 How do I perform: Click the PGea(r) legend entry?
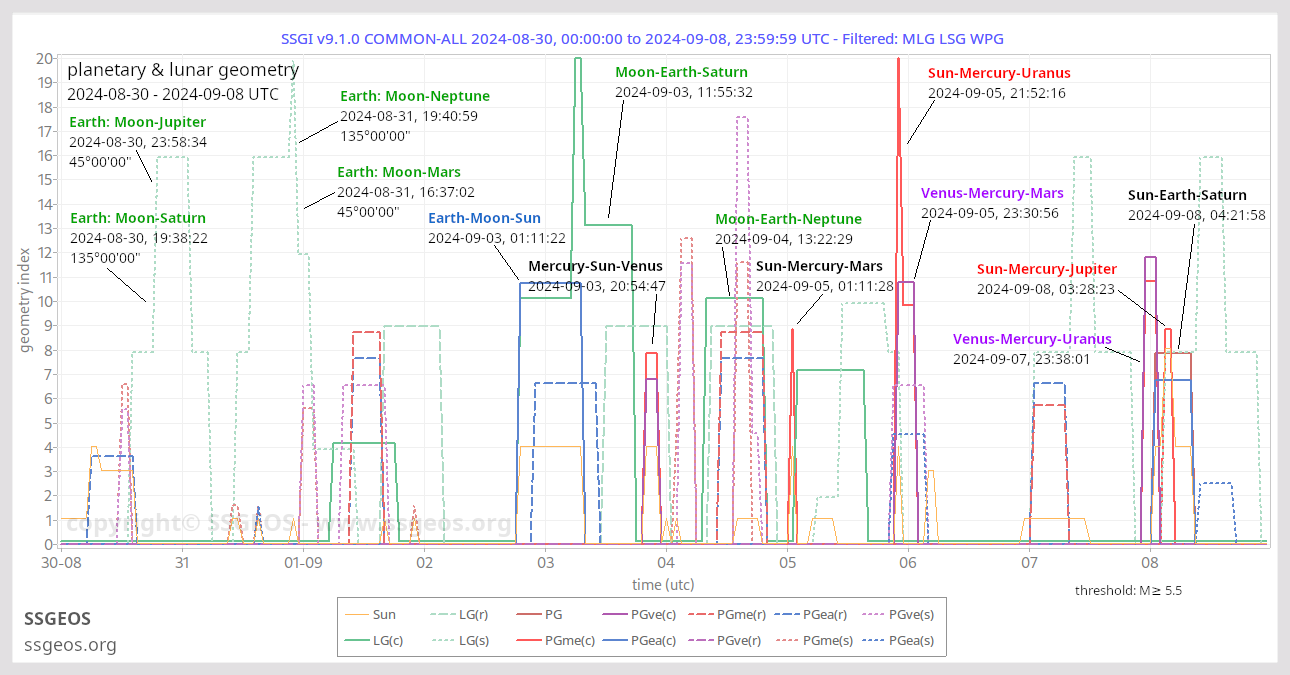(x=815, y=615)
